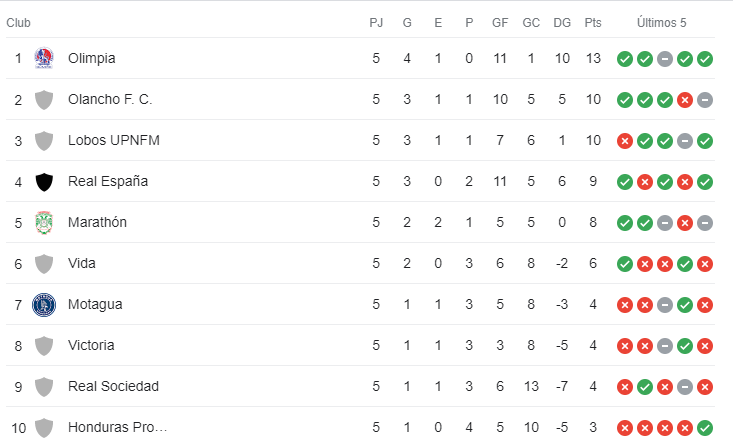733x443 pixels.
Task: Click the Últimos 5 column header
Action: 661,23
